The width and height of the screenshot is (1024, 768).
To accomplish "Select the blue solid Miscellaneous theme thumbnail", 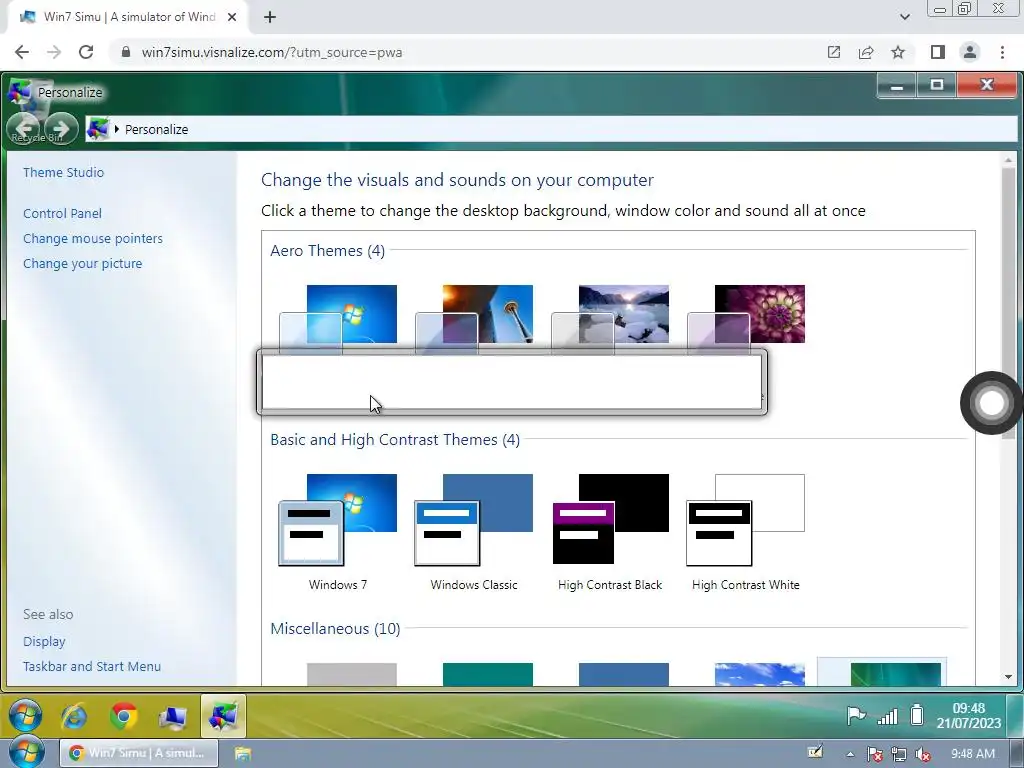I will click(x=624, y=674).
